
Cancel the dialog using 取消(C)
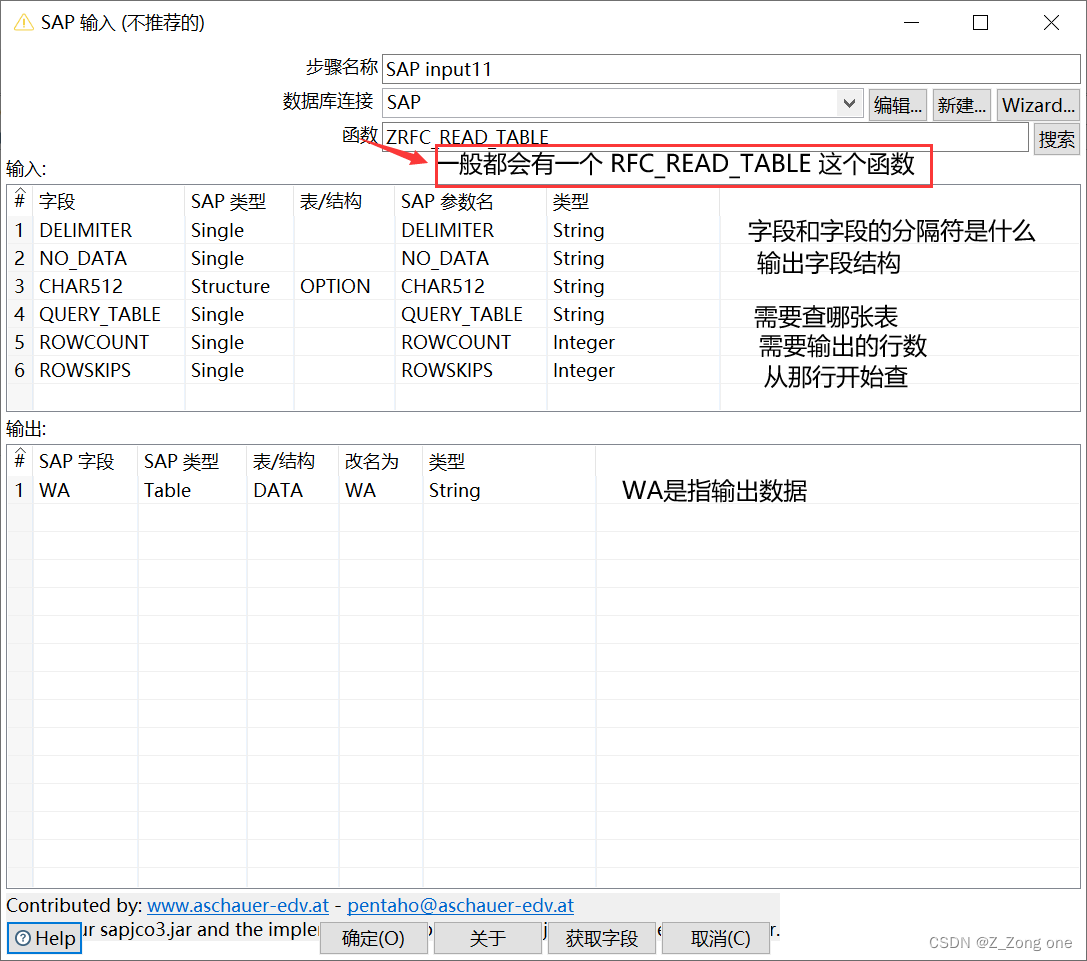click(x=715, y=938)
